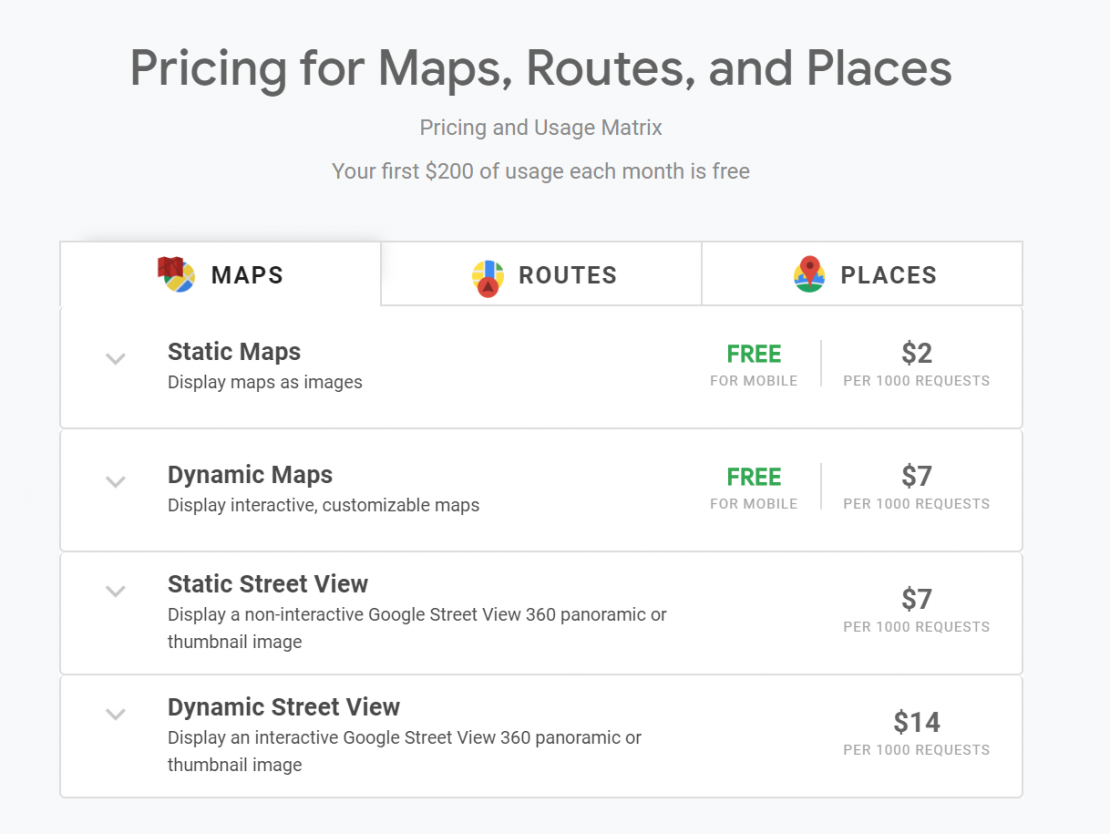Screen dimensions: 1110x834
Task: Click the $14 Dynamic Street View price
Action: pyautogui.click(x=916, y=722)
